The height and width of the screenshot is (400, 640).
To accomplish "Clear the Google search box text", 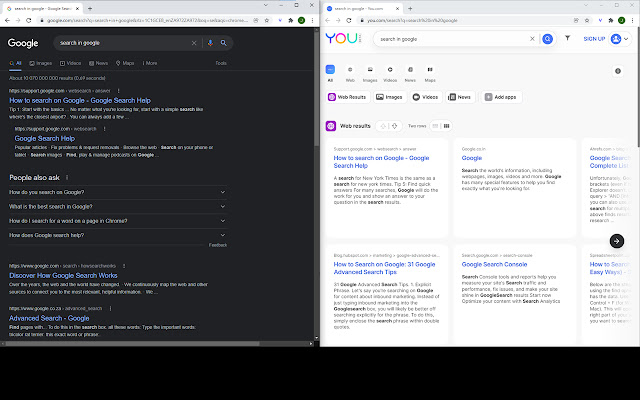I will [194, 43].
